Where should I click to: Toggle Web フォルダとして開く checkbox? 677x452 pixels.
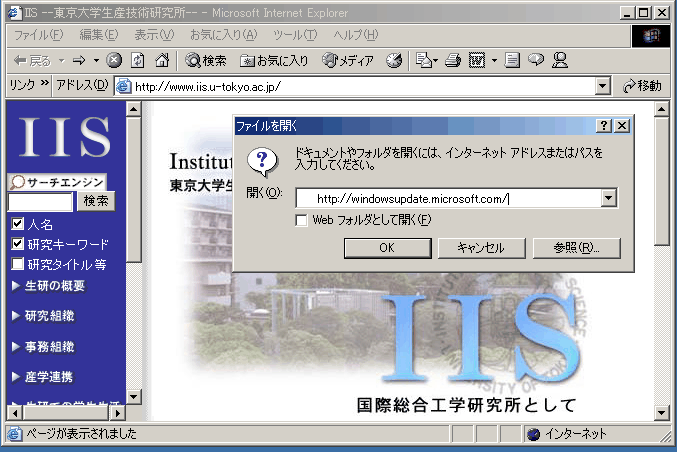tap(301, 220)
